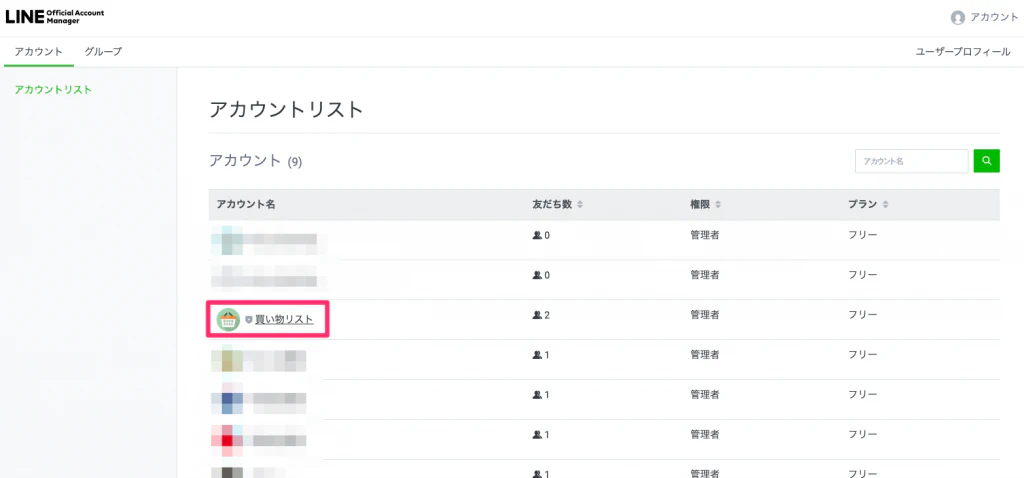The width and height of the screenshot is (1024, 478).
Task: Click the red blurred account avatar
Action: tap(228, 438)
